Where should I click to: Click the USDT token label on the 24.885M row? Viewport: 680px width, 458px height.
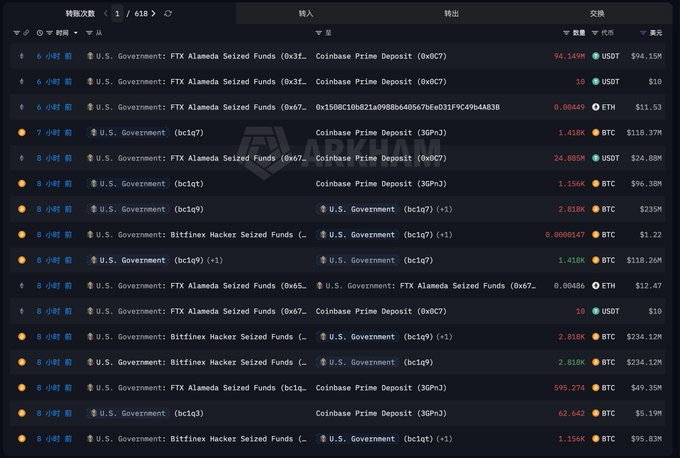click(x=610, y=158)
